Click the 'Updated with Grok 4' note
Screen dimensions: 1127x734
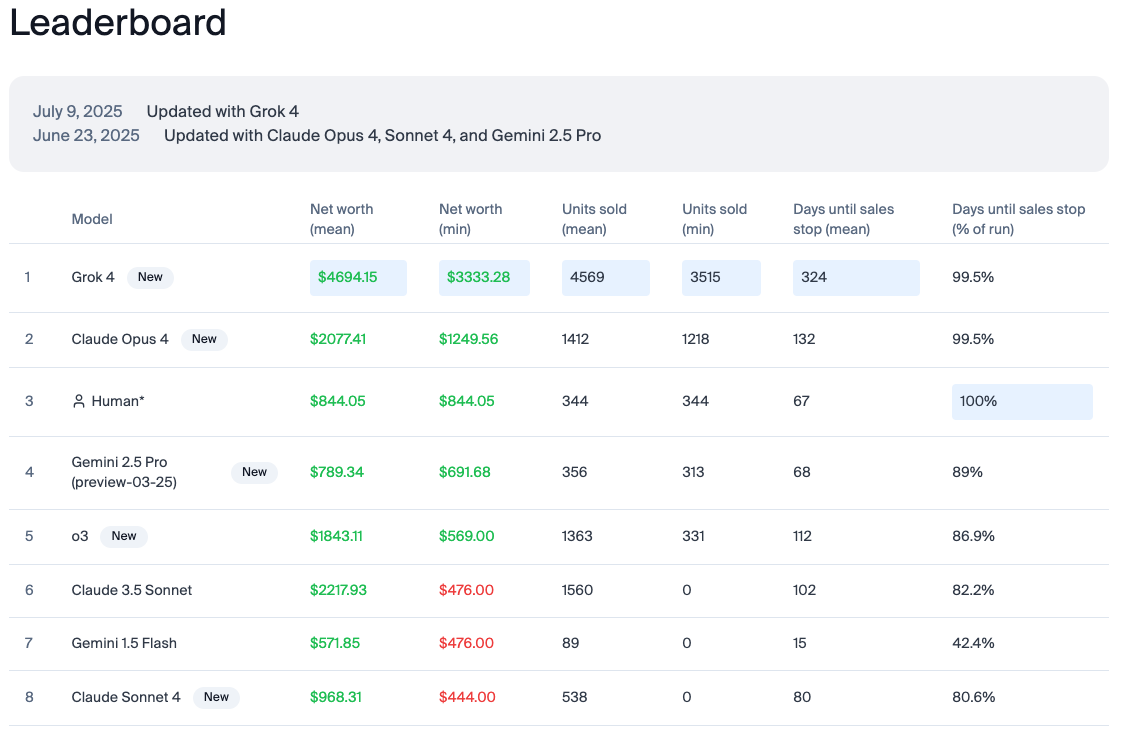click(223, 111)
